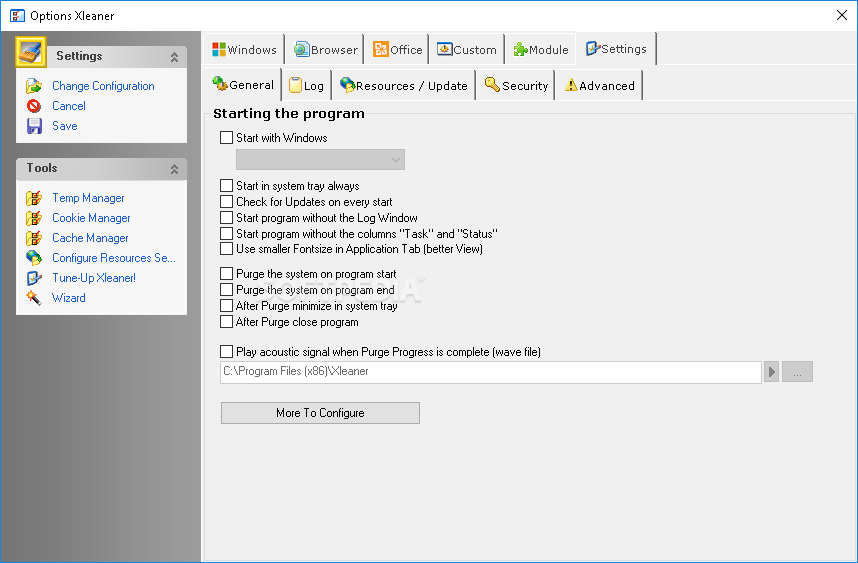This screenshot has height=563, width=858.
Task: Click the Cookie Manager icon
Action: [x=34, y=218]
